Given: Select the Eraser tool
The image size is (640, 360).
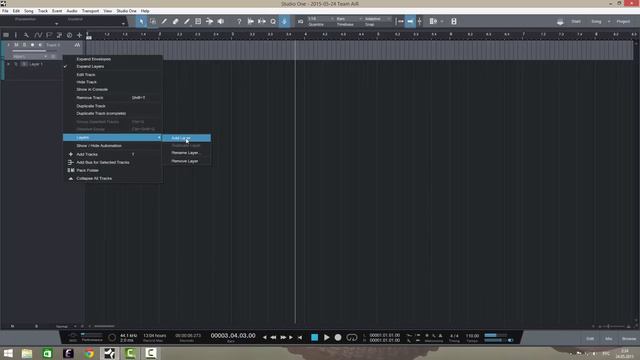Looking at the screenshot, I should (x=176, y=21).
